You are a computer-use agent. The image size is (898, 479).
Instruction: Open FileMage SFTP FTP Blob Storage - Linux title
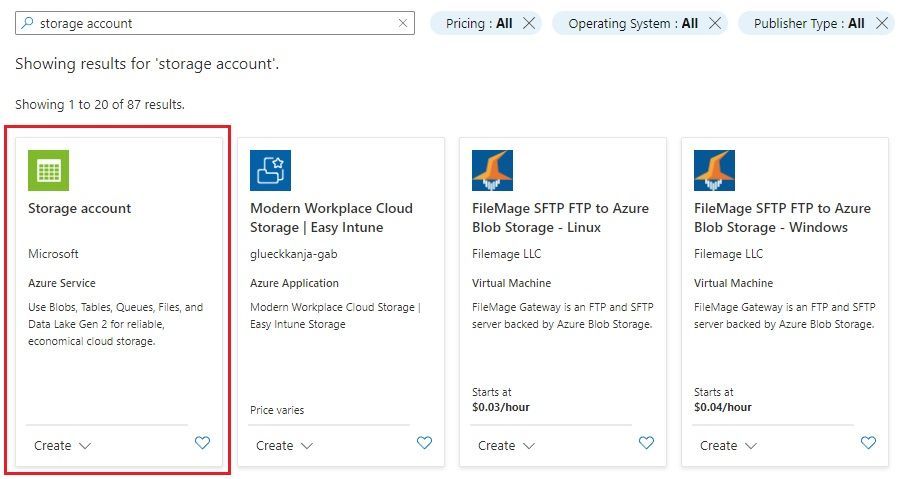coord(560,218)
